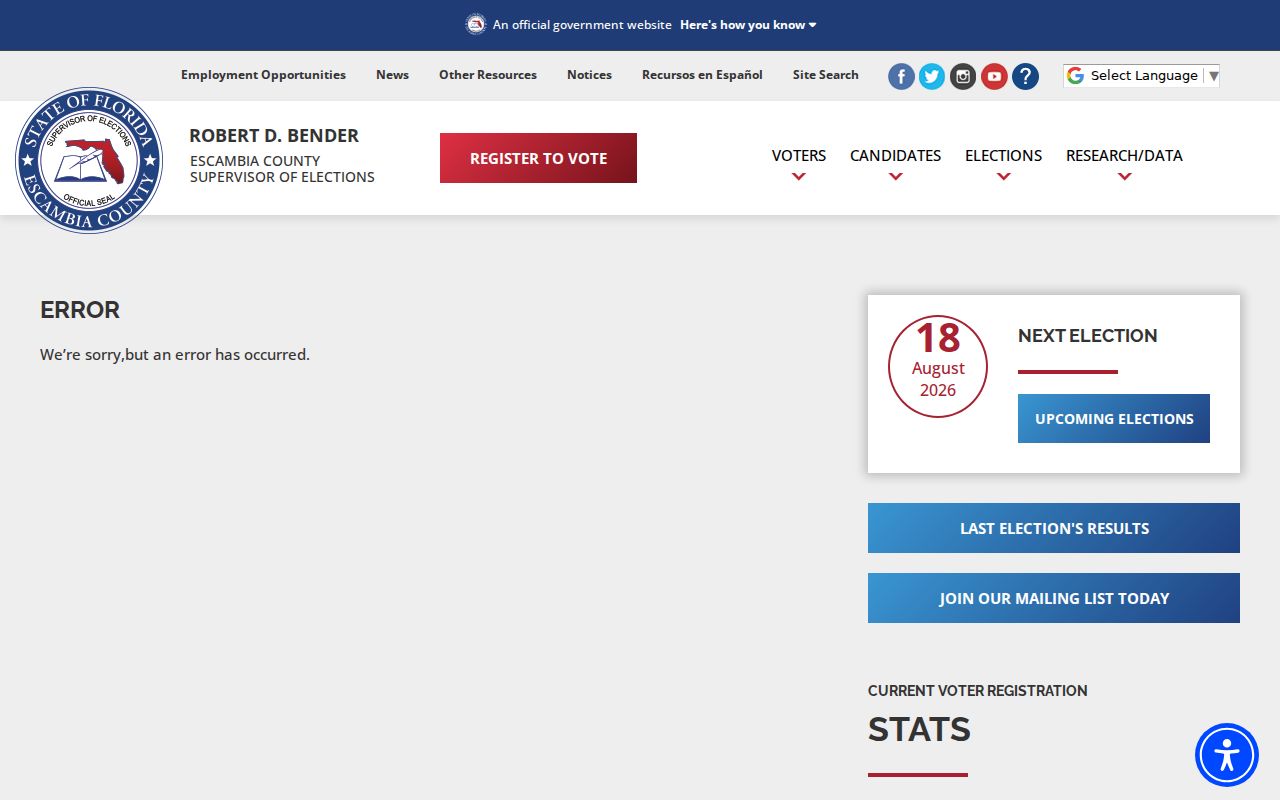Click the Google logo in language selector
This screenshot has height=800, width=1280.
1075,75
